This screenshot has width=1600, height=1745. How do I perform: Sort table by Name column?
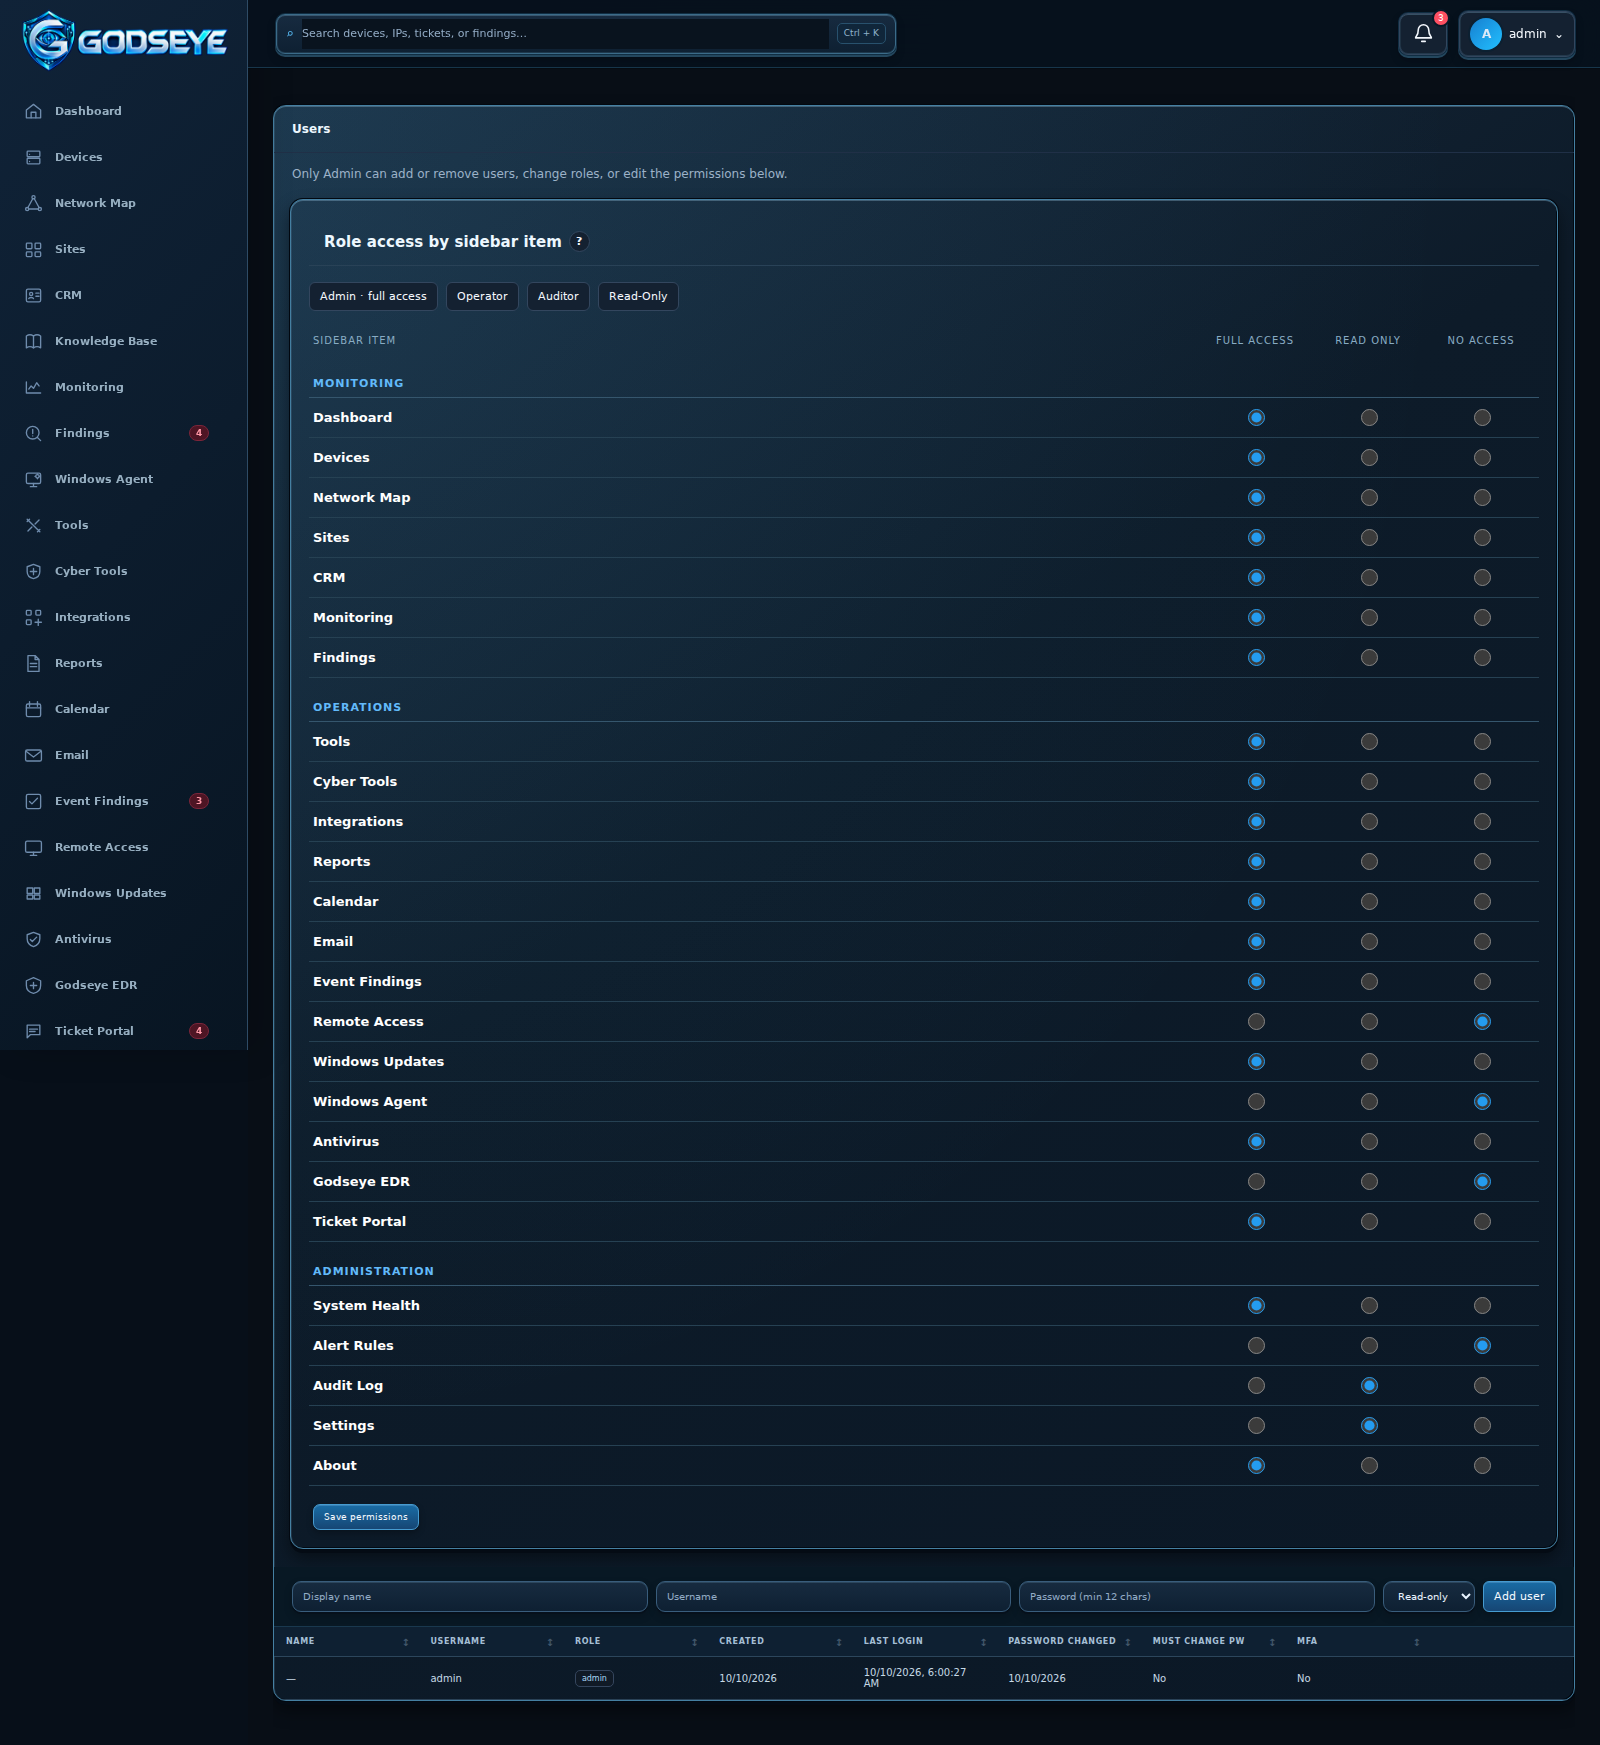click(346, 1641)
